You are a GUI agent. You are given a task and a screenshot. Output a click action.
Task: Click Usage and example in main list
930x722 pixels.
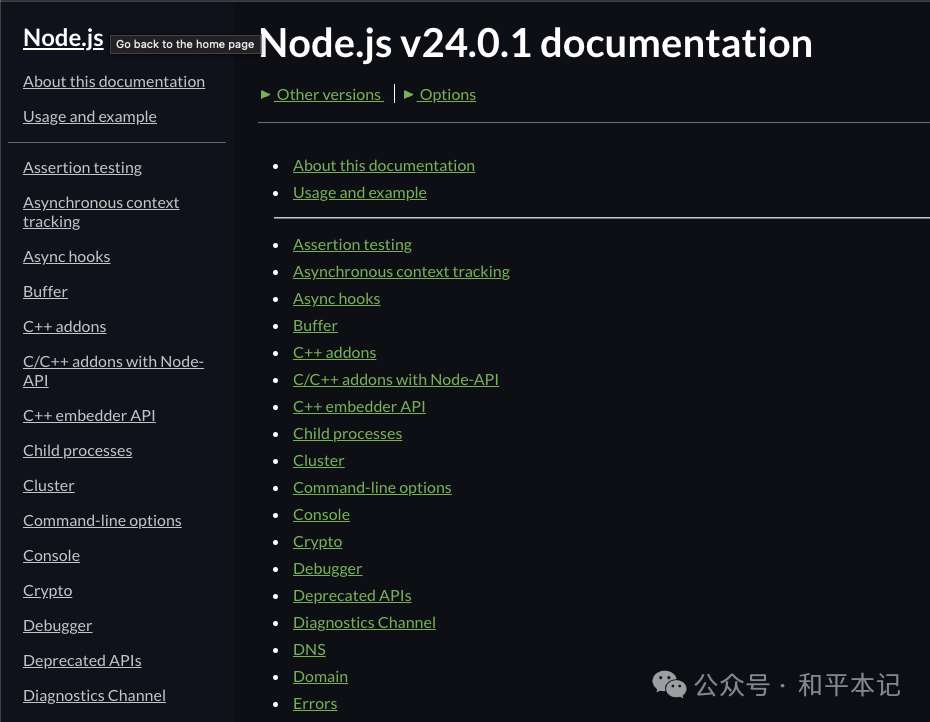point(359,193)
